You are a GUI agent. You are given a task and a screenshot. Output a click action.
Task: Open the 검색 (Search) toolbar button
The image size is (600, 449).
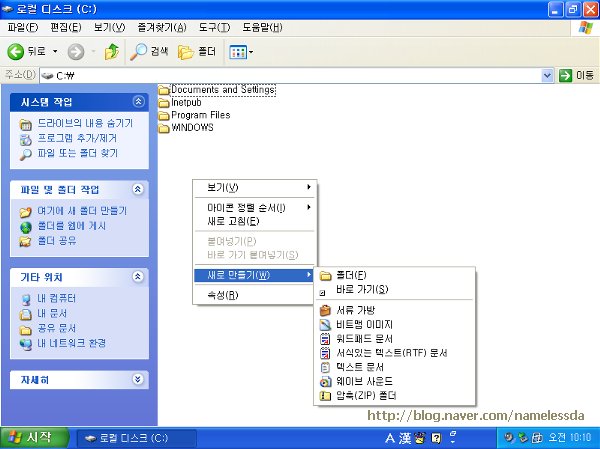(149, 51)
